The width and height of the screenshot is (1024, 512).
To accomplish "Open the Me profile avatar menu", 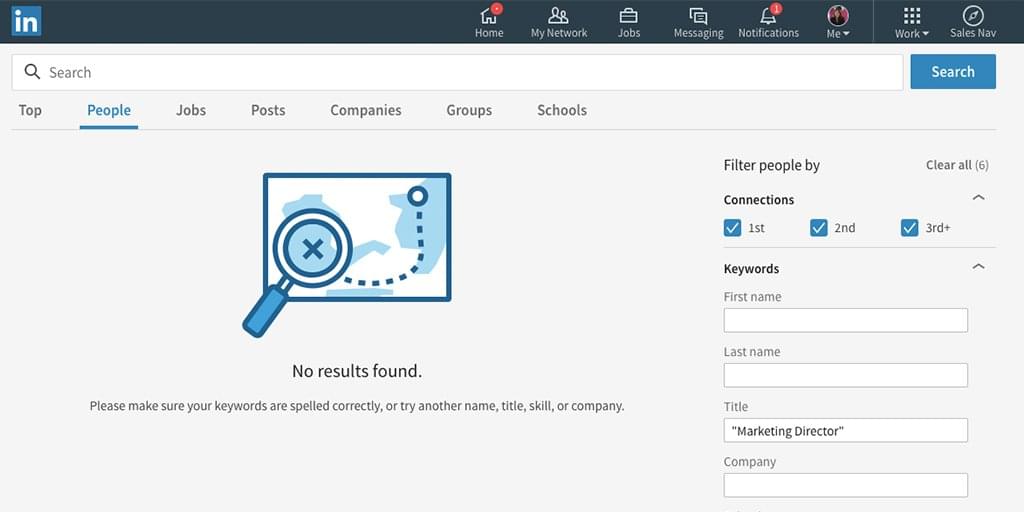I will pos(838,22).
